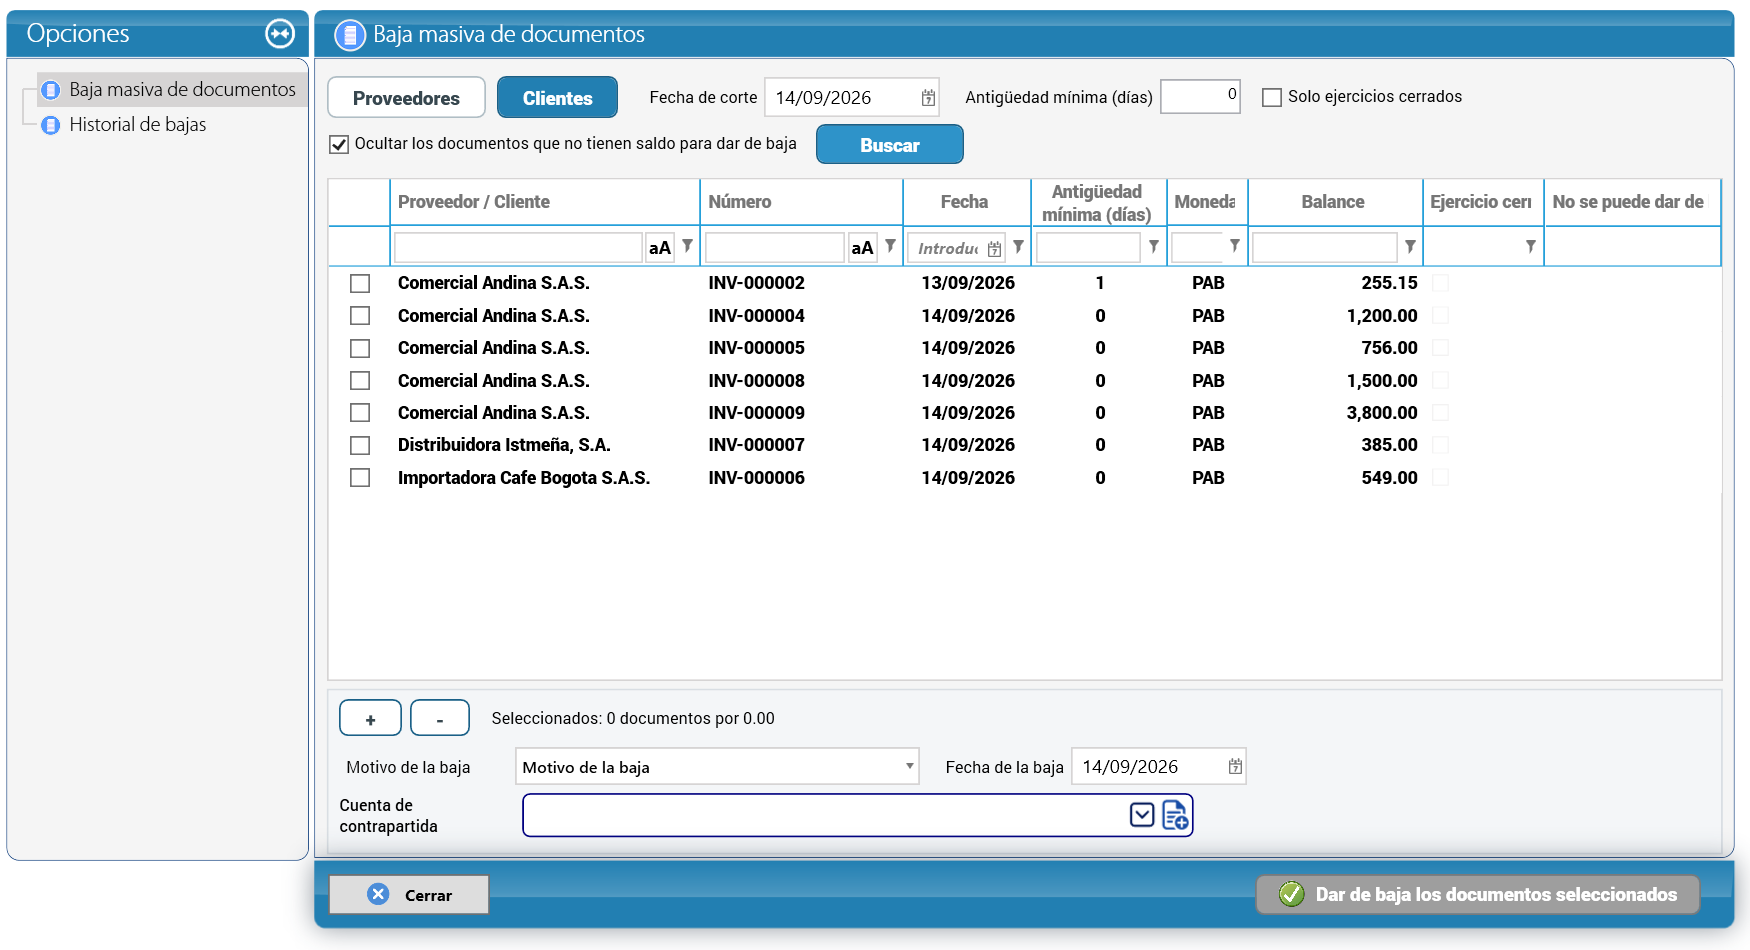Viewport: 1750px width, 950px height.
Task: Open filter funnel for Balance column
Action: [1410, 246]
